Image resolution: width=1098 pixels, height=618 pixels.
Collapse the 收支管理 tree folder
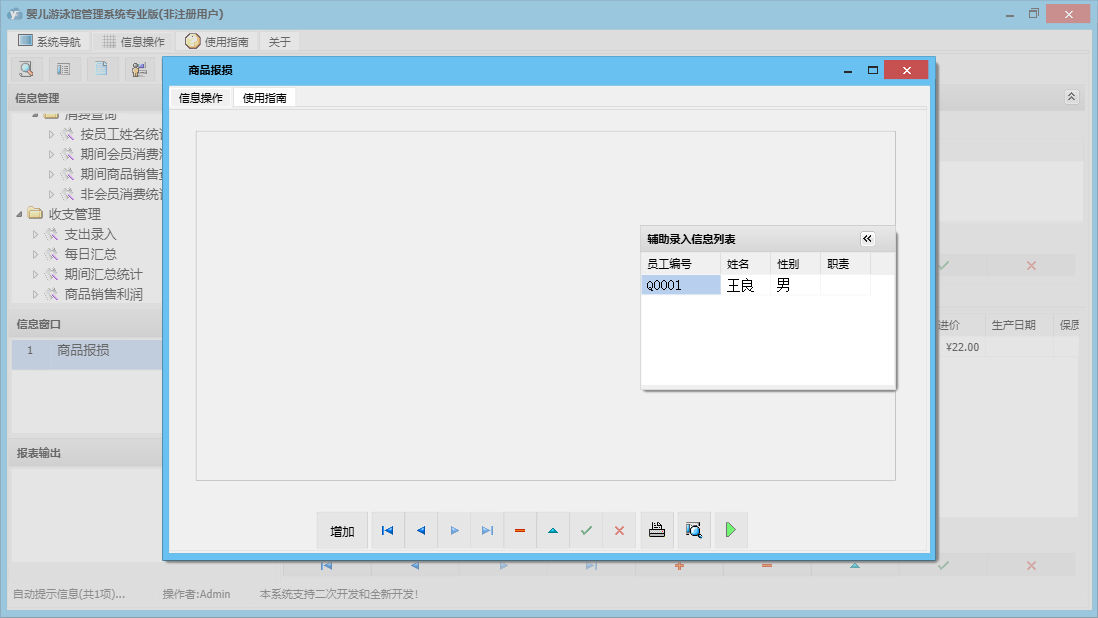[x=20, y=214]
